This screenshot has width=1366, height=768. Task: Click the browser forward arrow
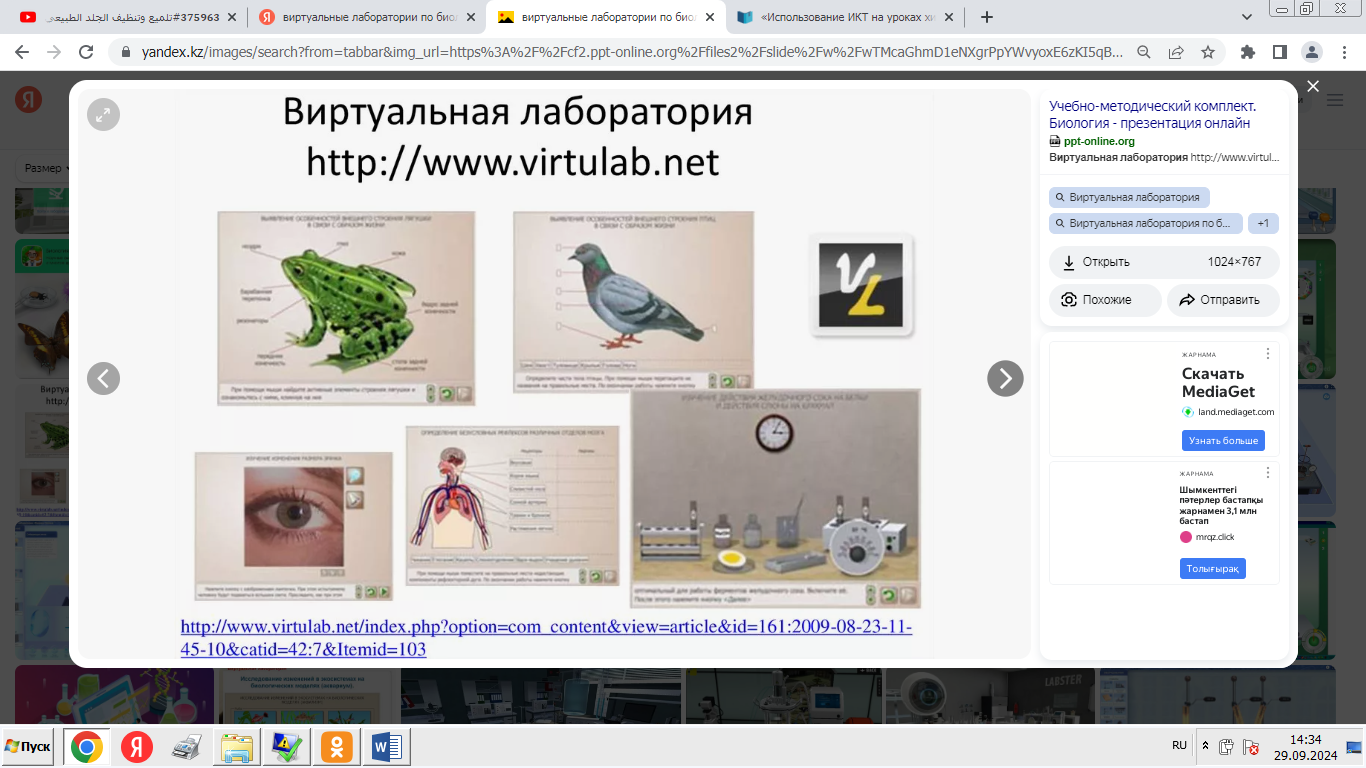(x=55, y=52)
